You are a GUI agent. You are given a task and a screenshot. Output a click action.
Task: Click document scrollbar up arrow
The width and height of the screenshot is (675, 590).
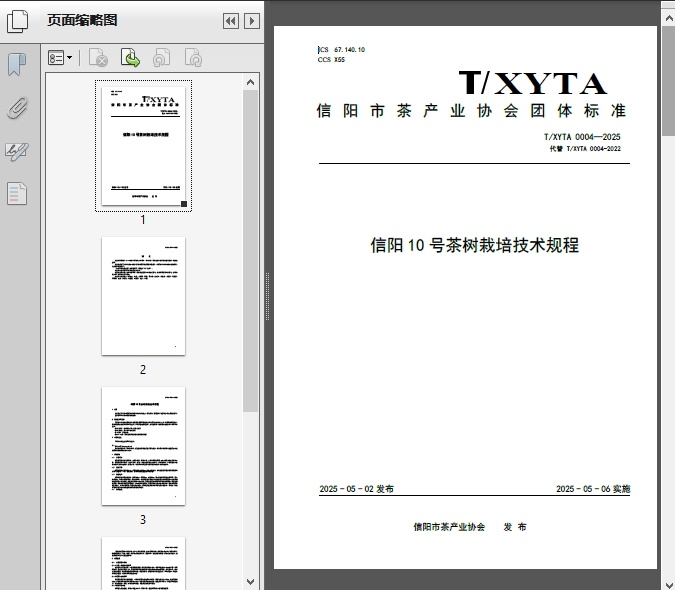click(667, 7)
